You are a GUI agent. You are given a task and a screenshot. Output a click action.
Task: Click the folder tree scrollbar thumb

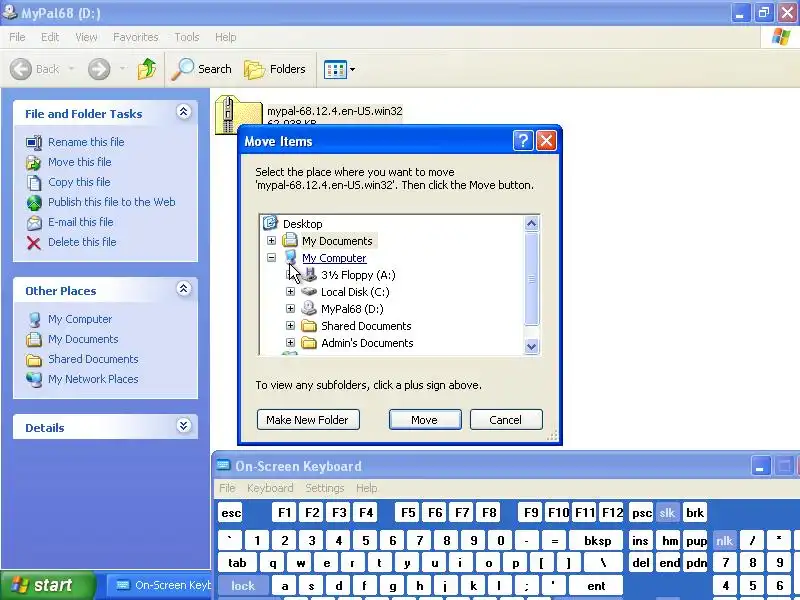(x=531, y=279)
